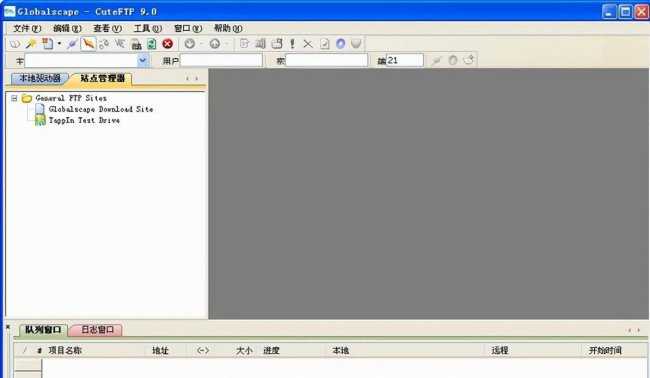Open the 帮助 menu
Screen dimensions: 650x378
tap(228, 29)
